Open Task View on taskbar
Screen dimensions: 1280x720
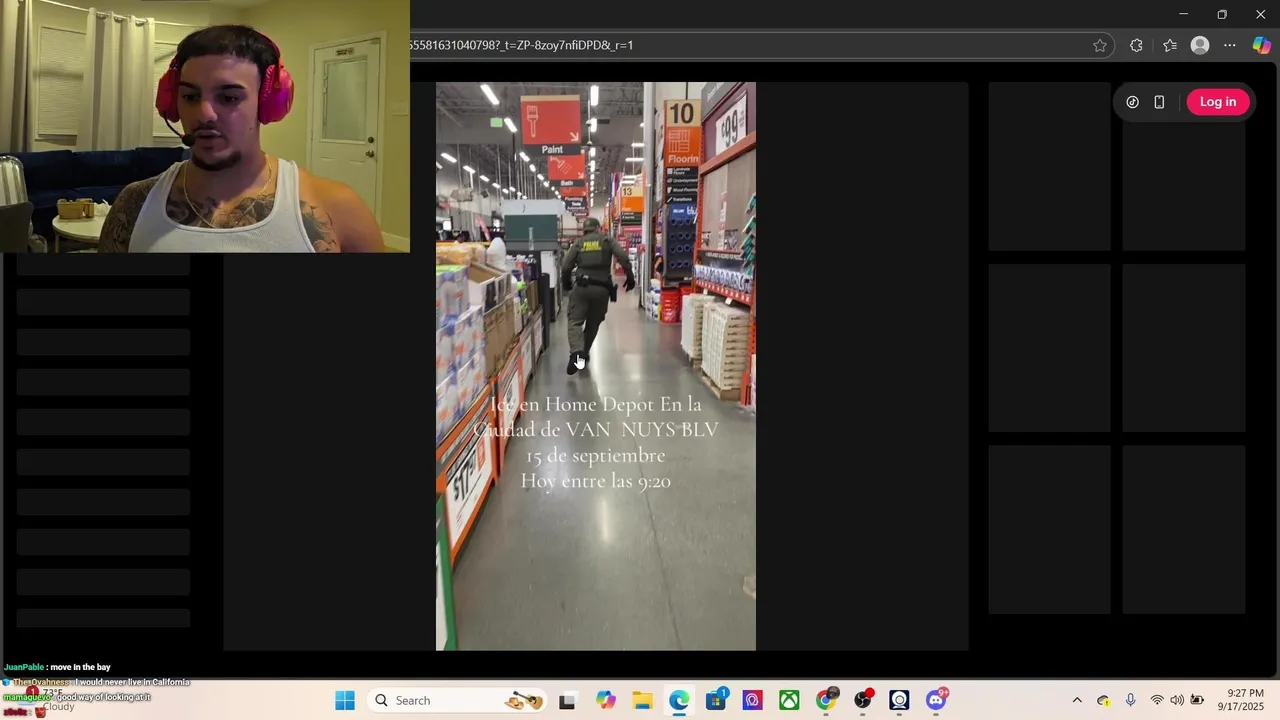point(567,701)
